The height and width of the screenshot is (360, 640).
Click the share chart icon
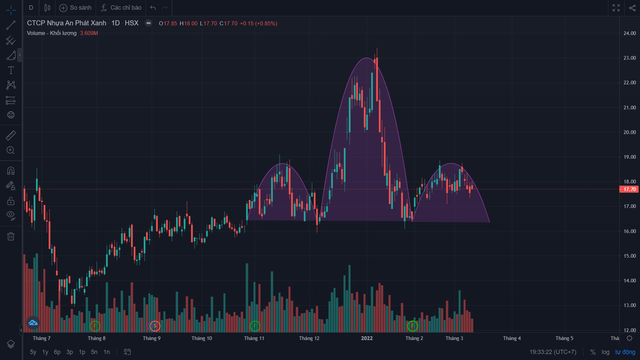632,8
